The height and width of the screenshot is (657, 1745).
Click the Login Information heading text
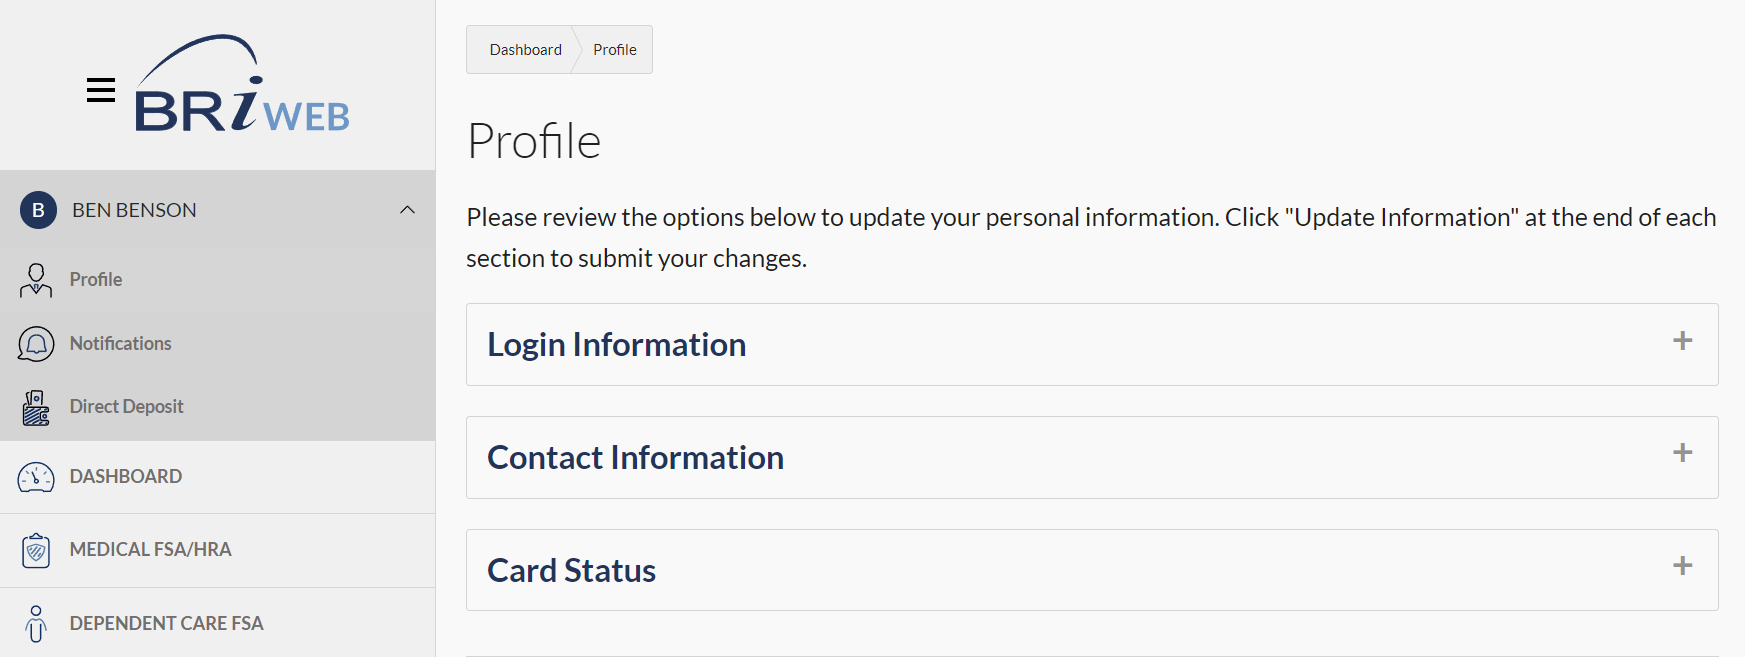click(x=616, y=345)
